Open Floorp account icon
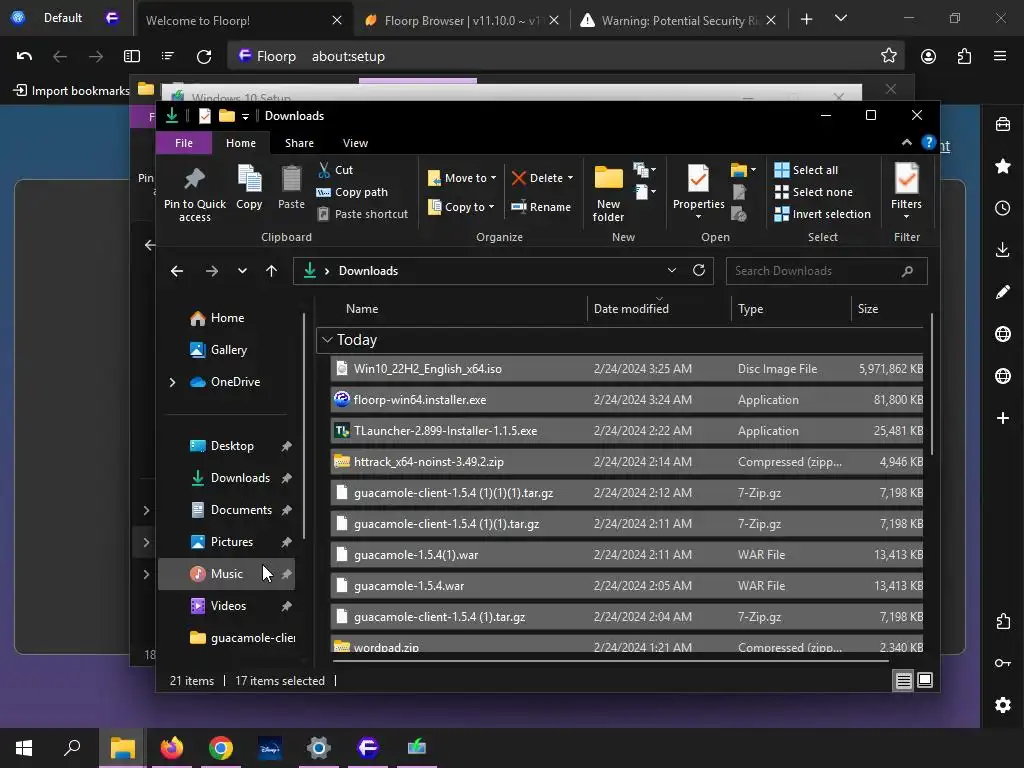Viewport: 1024px width, 768px height. point(928,56)
